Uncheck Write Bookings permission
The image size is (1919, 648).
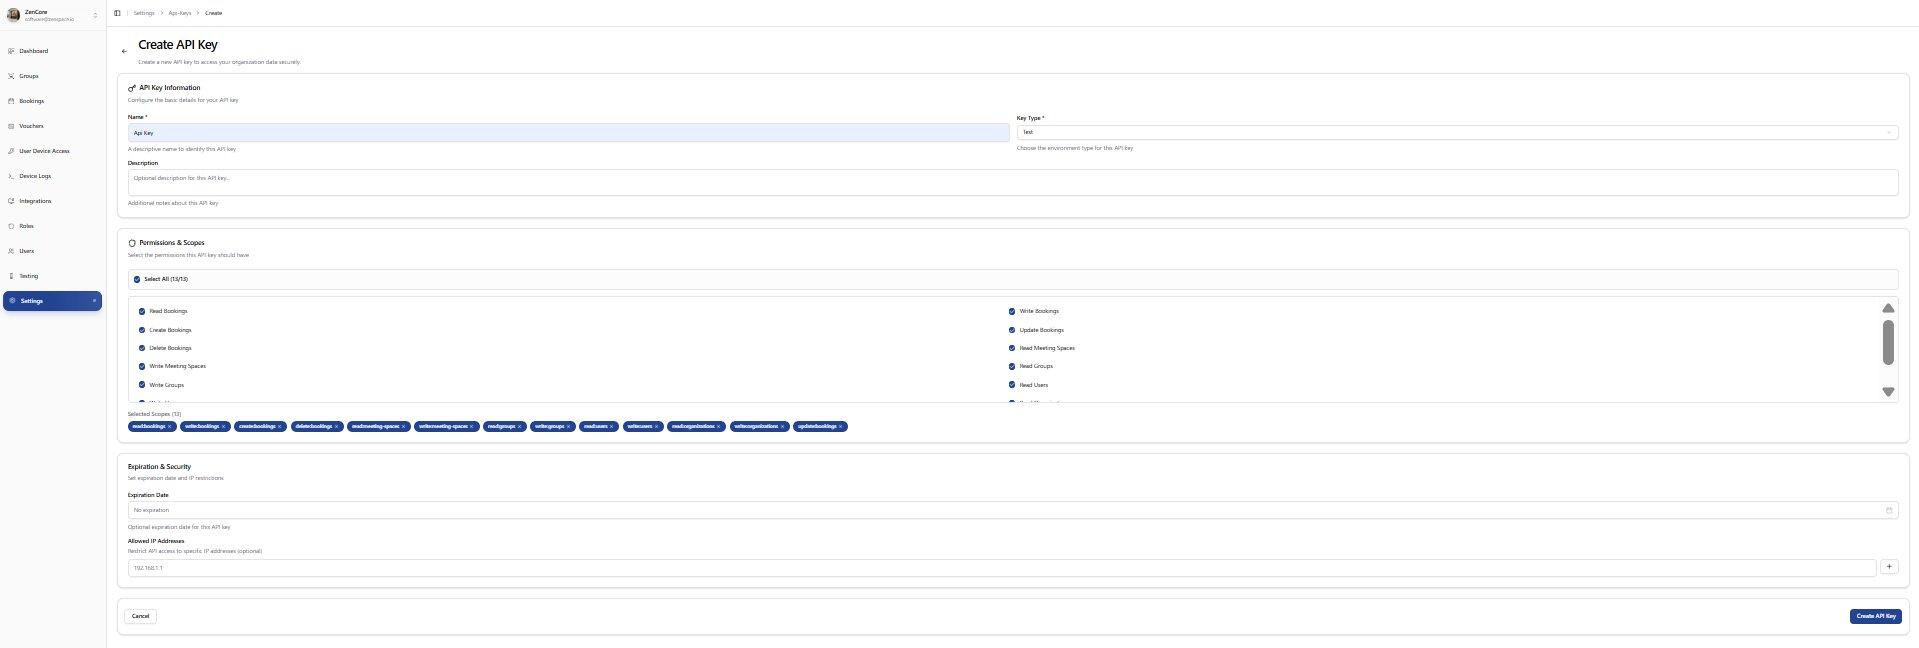click(x=1012, y=311)
